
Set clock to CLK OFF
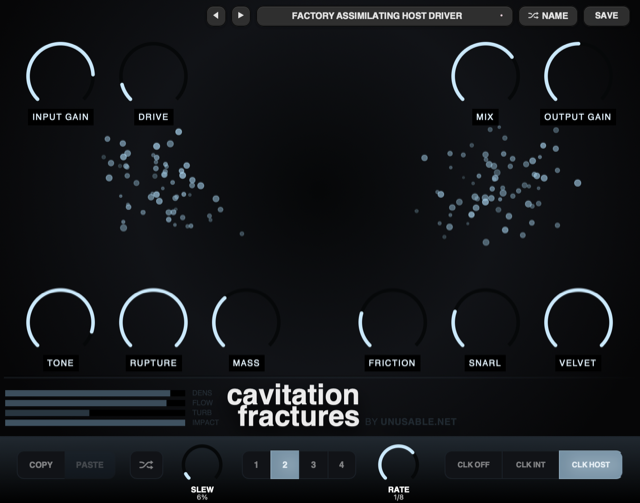(x=473, y=465)
